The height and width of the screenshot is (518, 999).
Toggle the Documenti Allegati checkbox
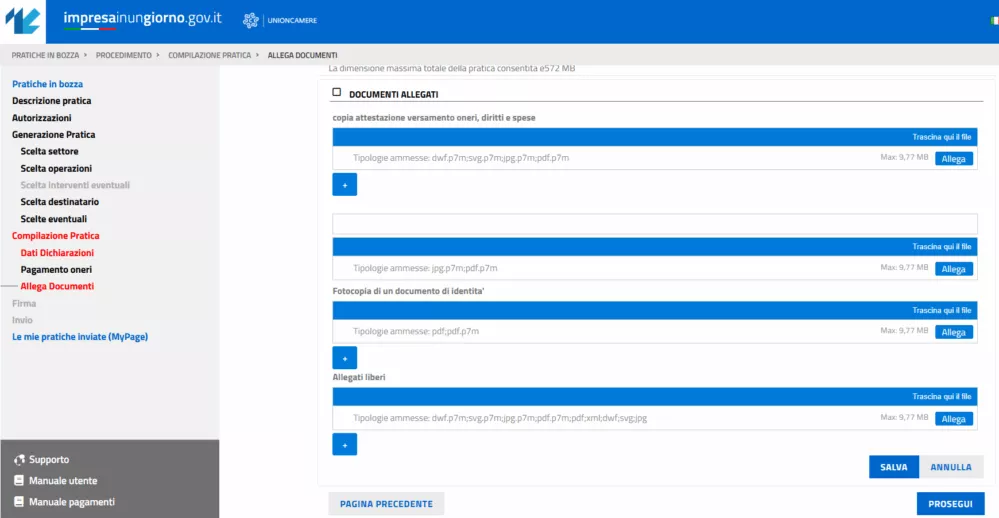pos(337,93)
